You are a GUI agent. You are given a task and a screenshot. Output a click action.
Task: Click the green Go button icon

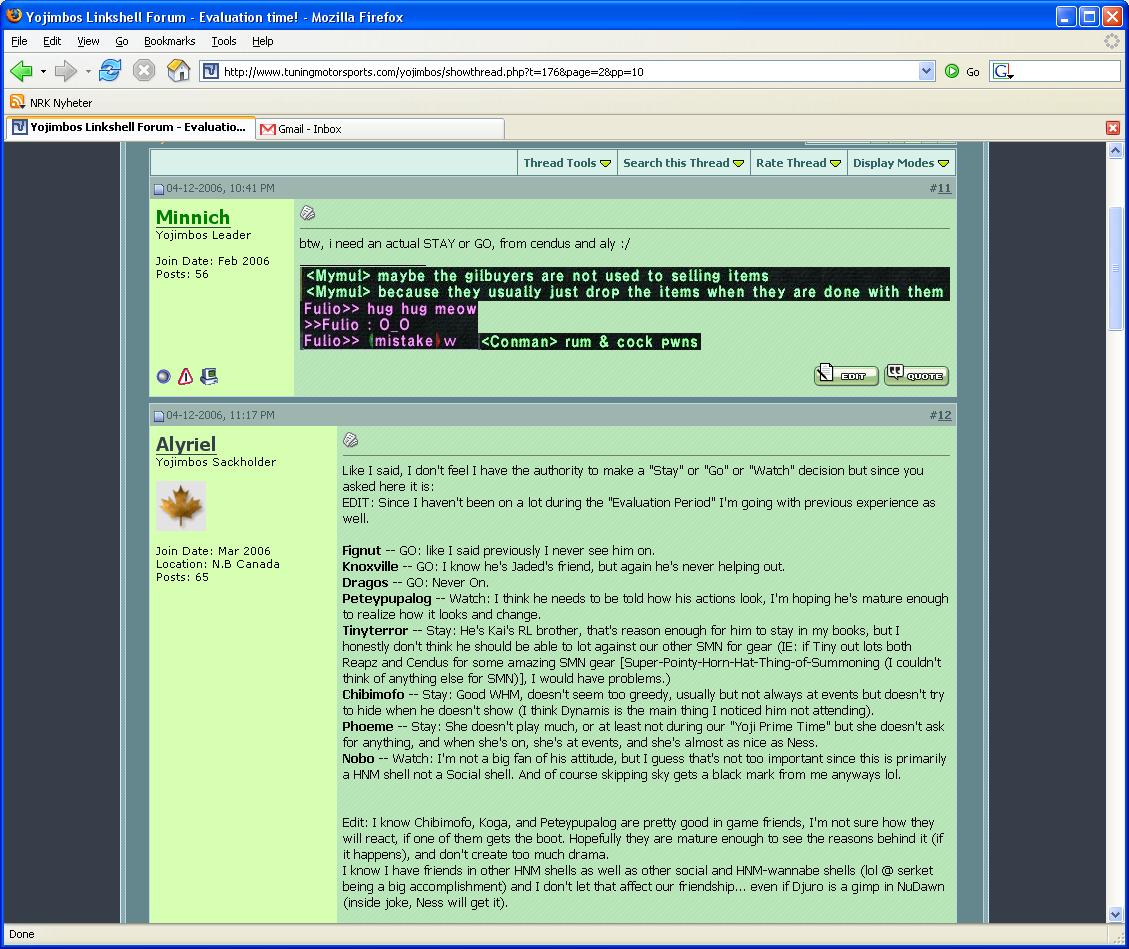tap(952, 71)
